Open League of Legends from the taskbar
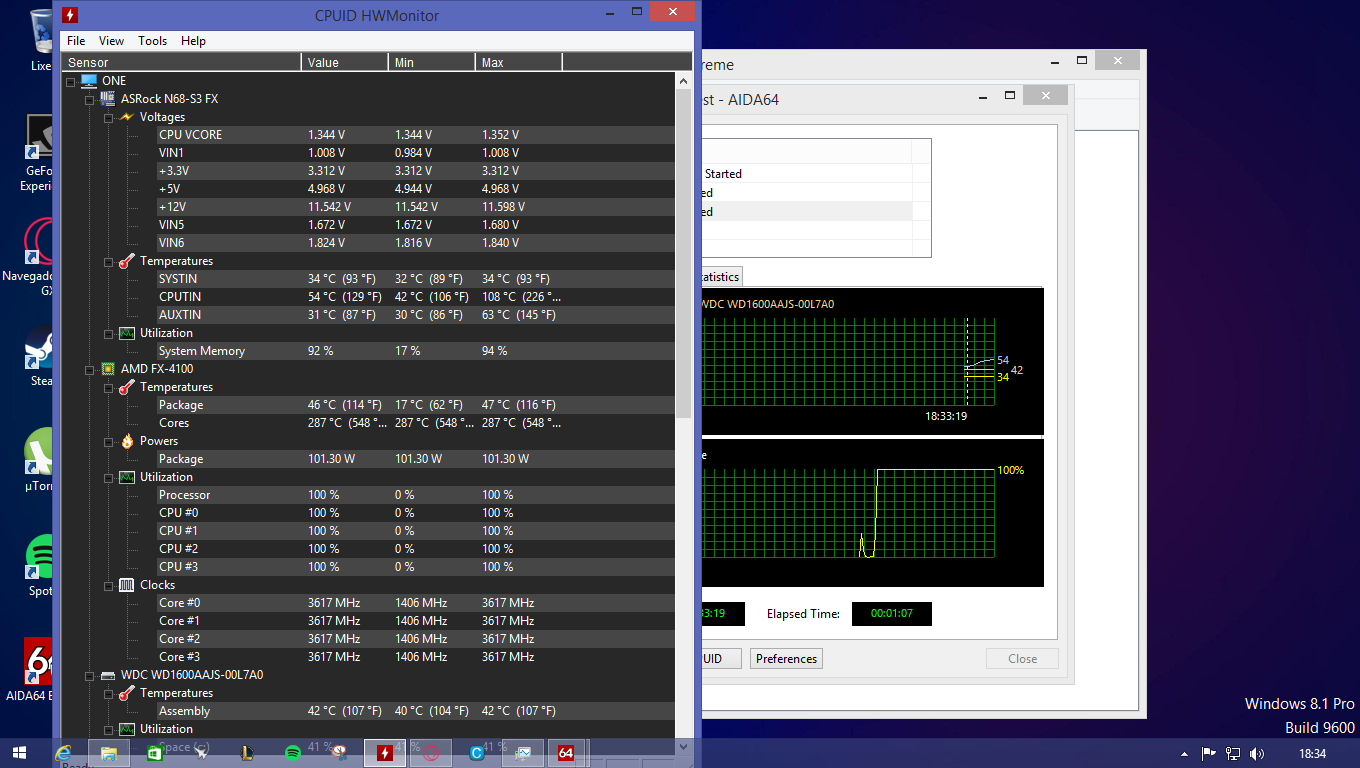The height and width of the screenshot is (768, 1360). pyautogui.click(x=247, y=753)
